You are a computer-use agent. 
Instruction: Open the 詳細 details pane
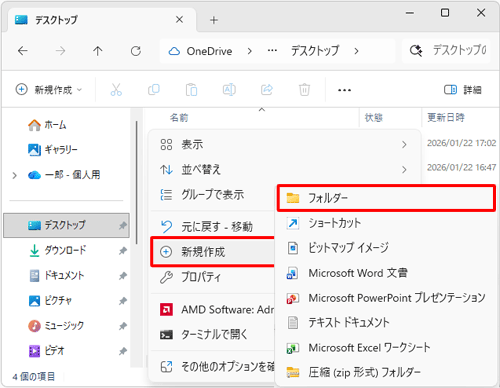(463, 90)
